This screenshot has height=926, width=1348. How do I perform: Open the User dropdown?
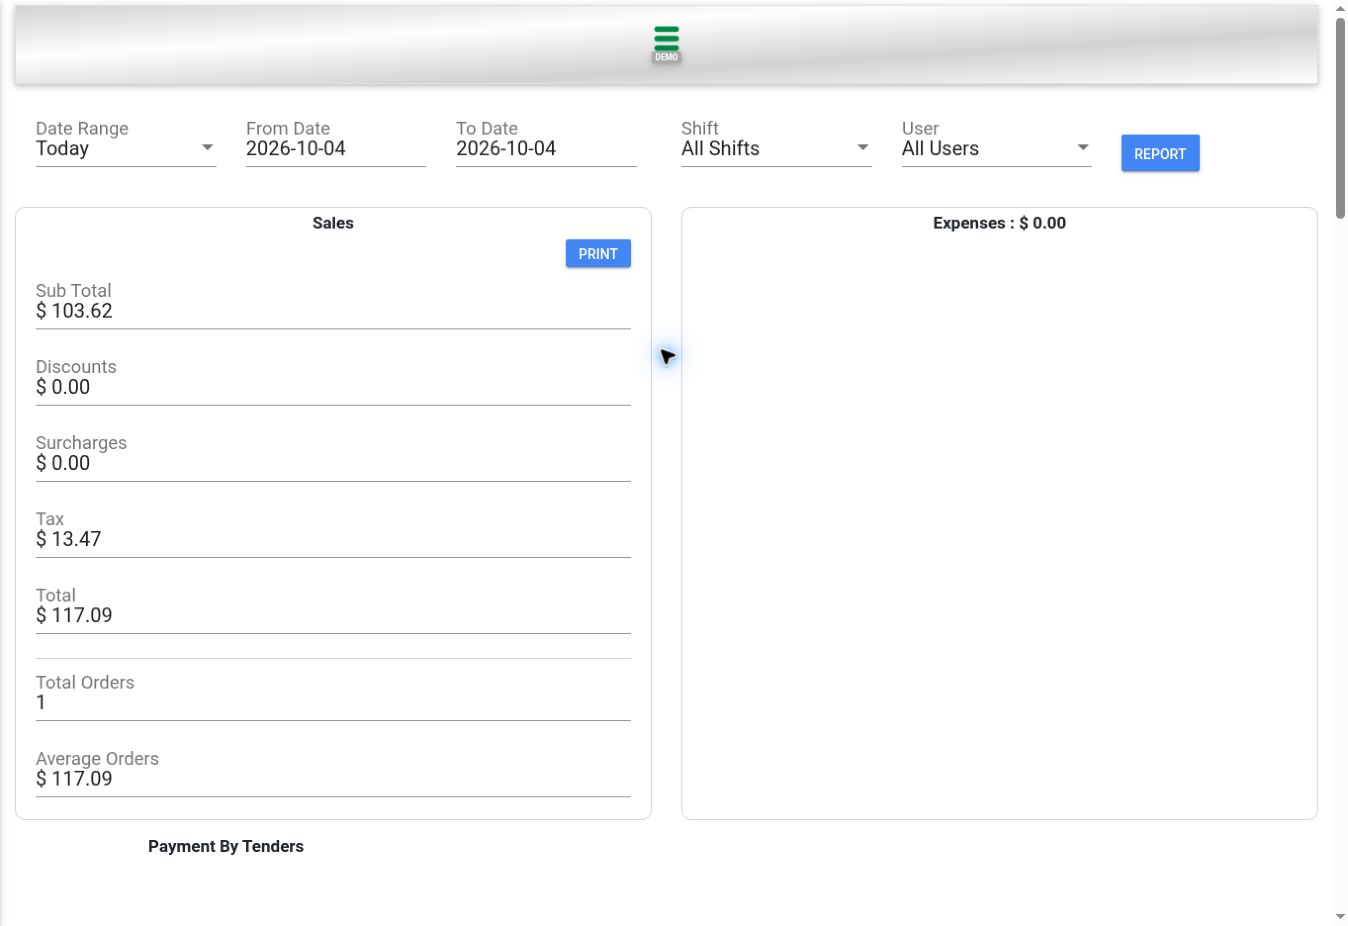996,148
